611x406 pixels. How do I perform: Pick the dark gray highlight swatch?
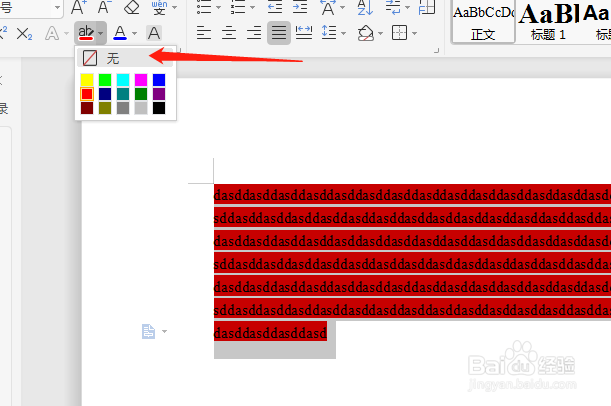pos(123,108)
